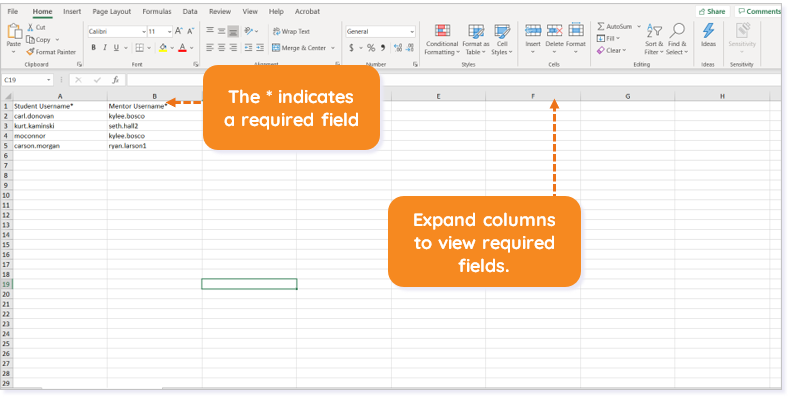Increase the cell indent
This screenshot has height=407, width=791.
coord(260,47)
